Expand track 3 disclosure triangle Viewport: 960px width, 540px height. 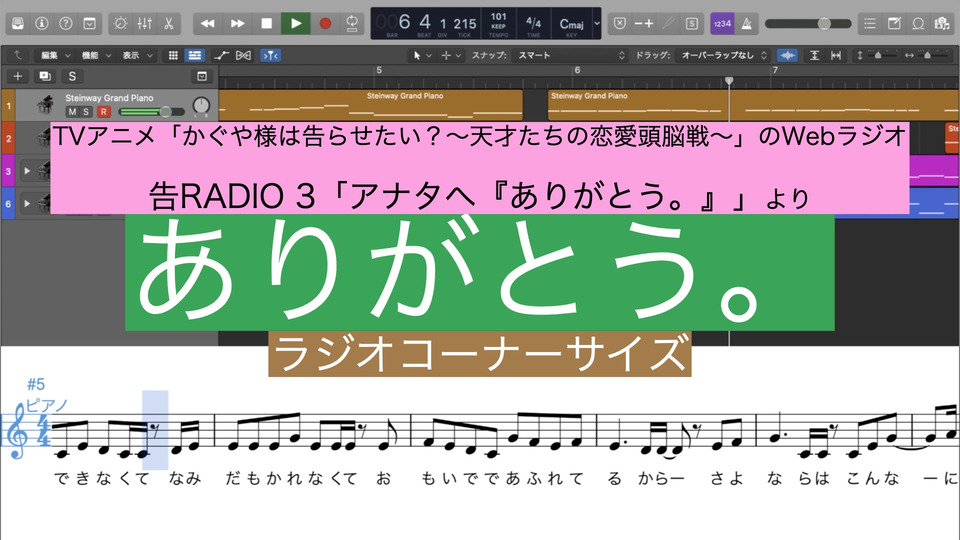(27, 171)
